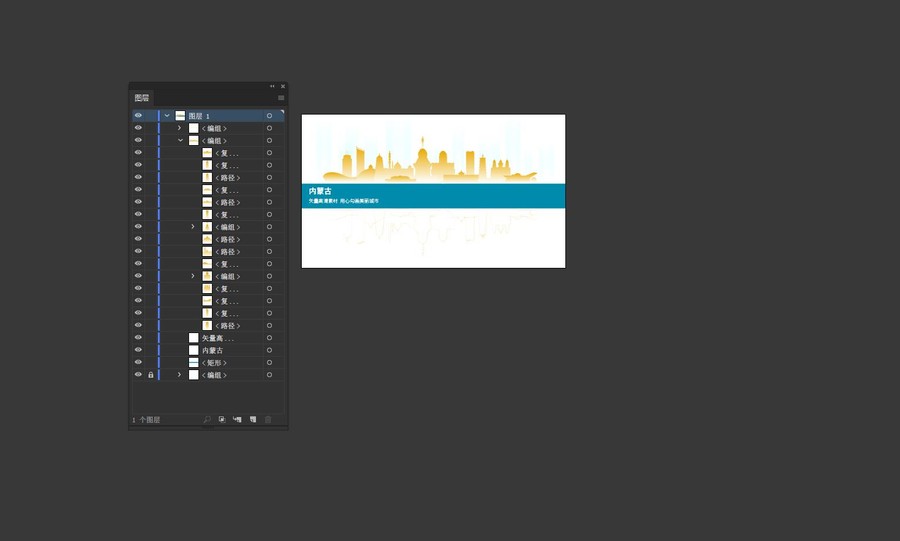
Task: Click target circle of the expanded <编组> row
Action: click(x=269, y=141)
